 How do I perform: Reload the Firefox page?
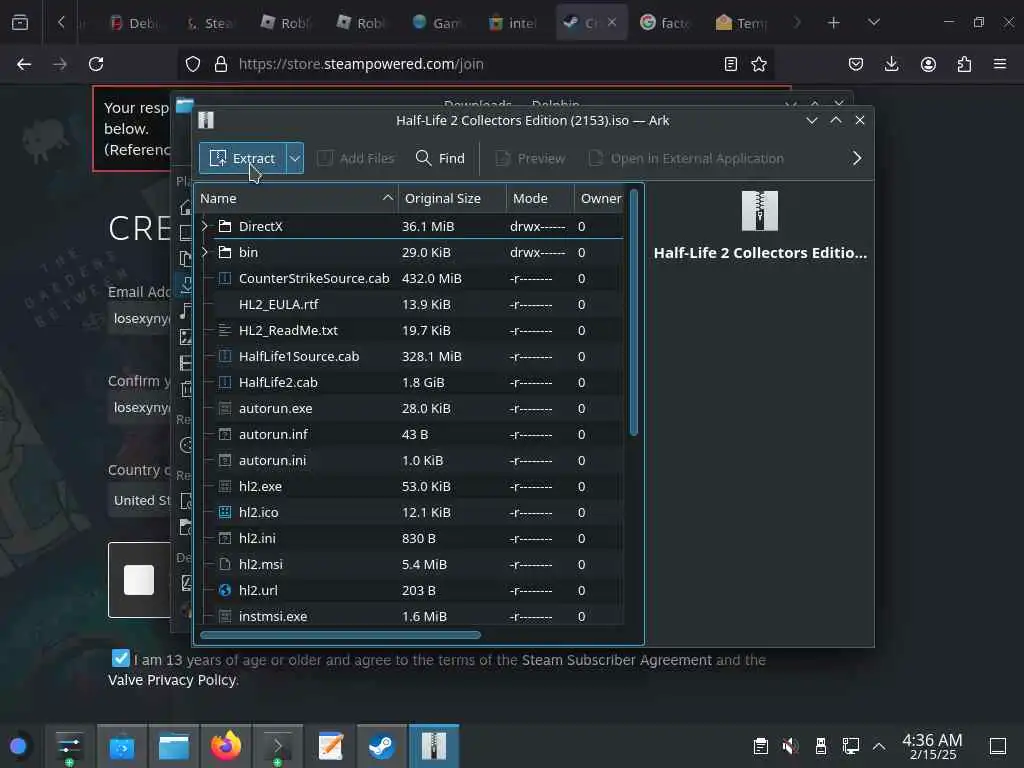(96, 64)
